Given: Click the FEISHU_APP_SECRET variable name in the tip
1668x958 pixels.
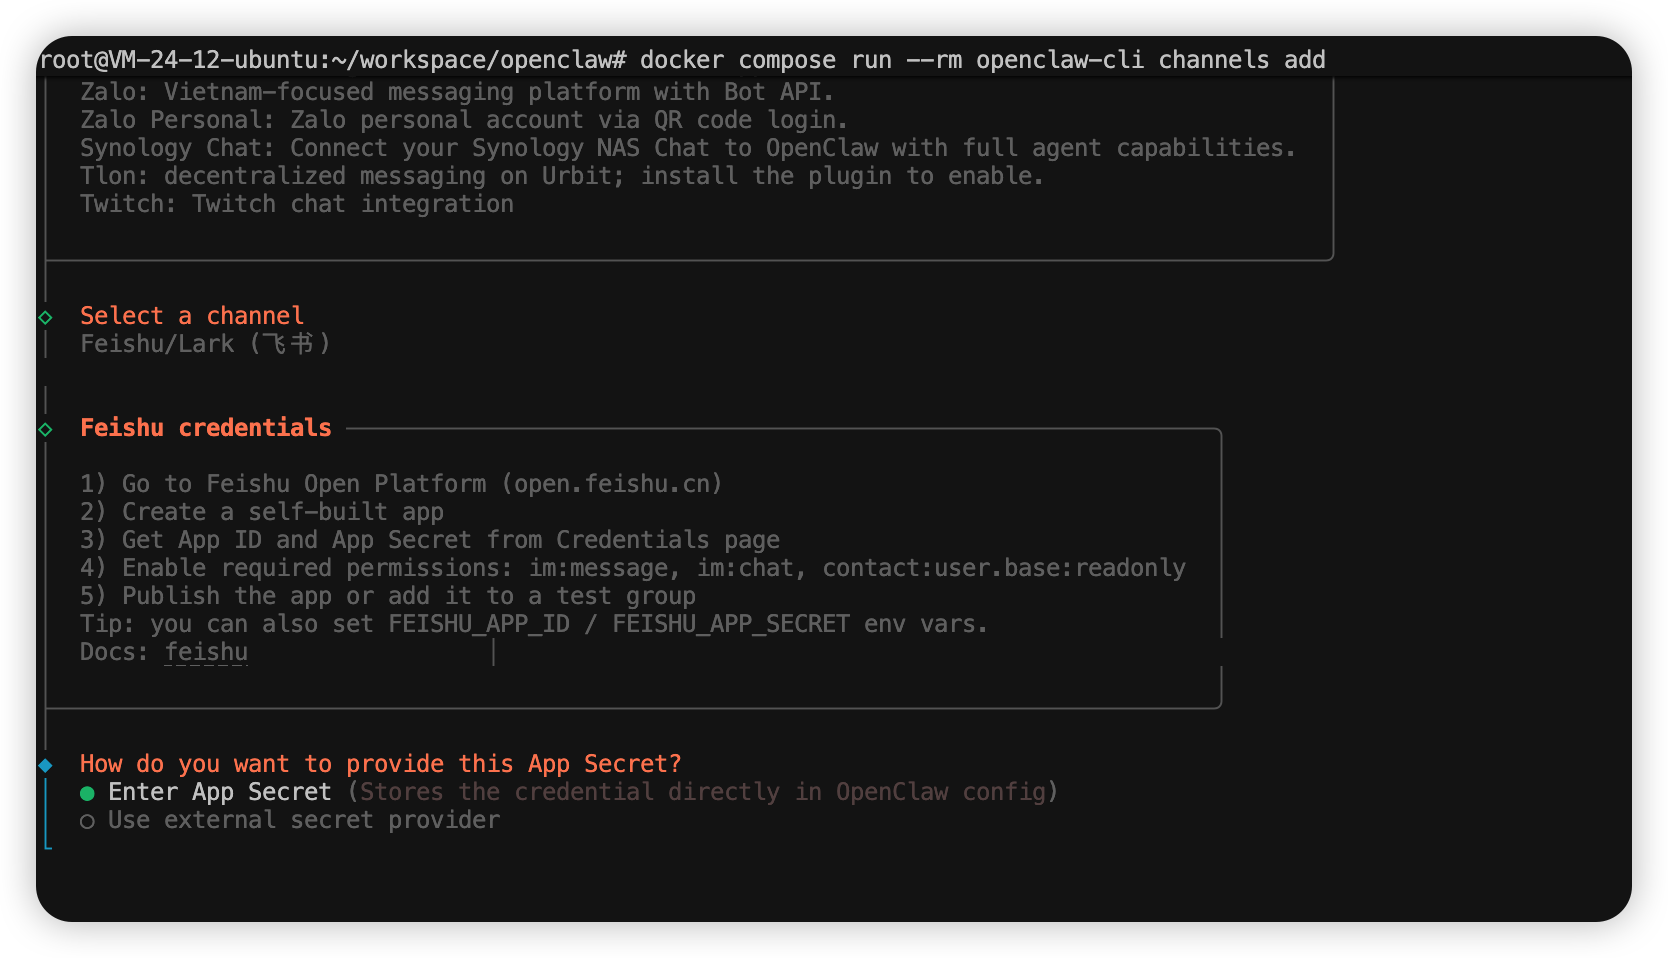Looking at the screenshot, I should tap(730, 624).
